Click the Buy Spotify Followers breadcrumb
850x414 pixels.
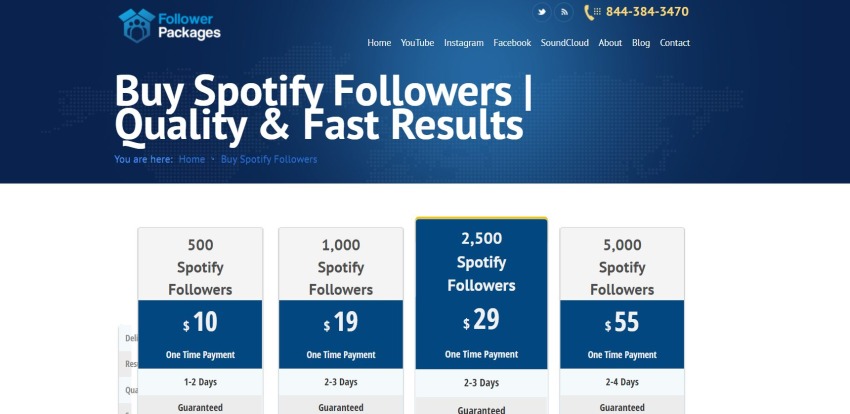click(269, 159)
